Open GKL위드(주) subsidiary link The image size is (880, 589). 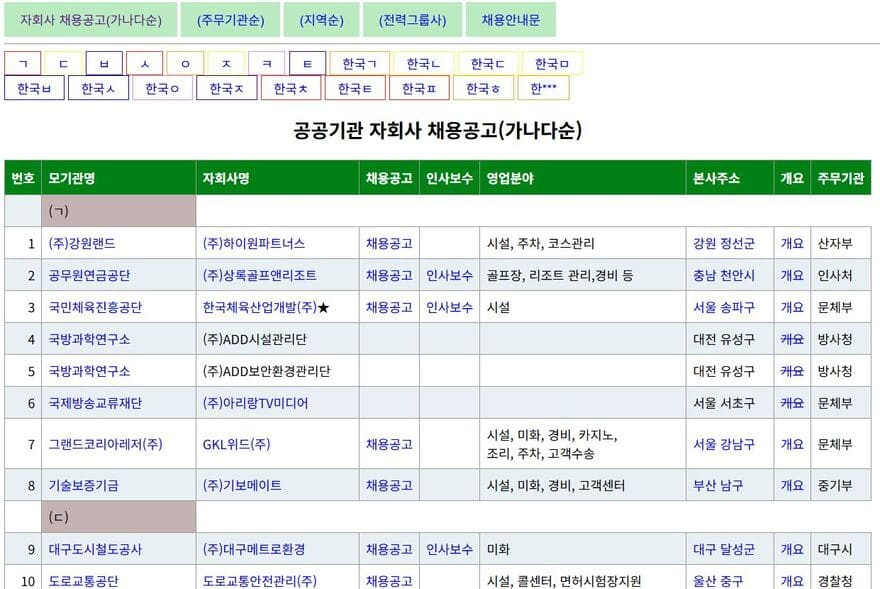[236, 444]
